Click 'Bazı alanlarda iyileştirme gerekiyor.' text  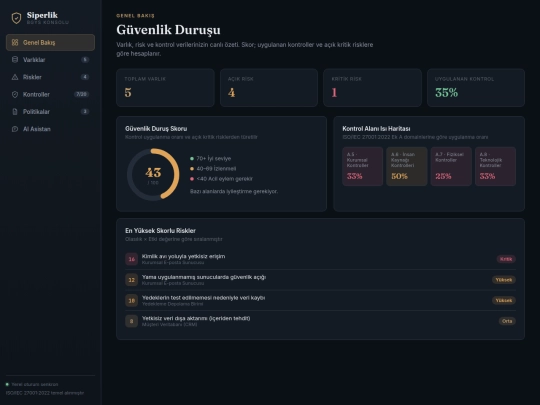[x=234, y=191]
